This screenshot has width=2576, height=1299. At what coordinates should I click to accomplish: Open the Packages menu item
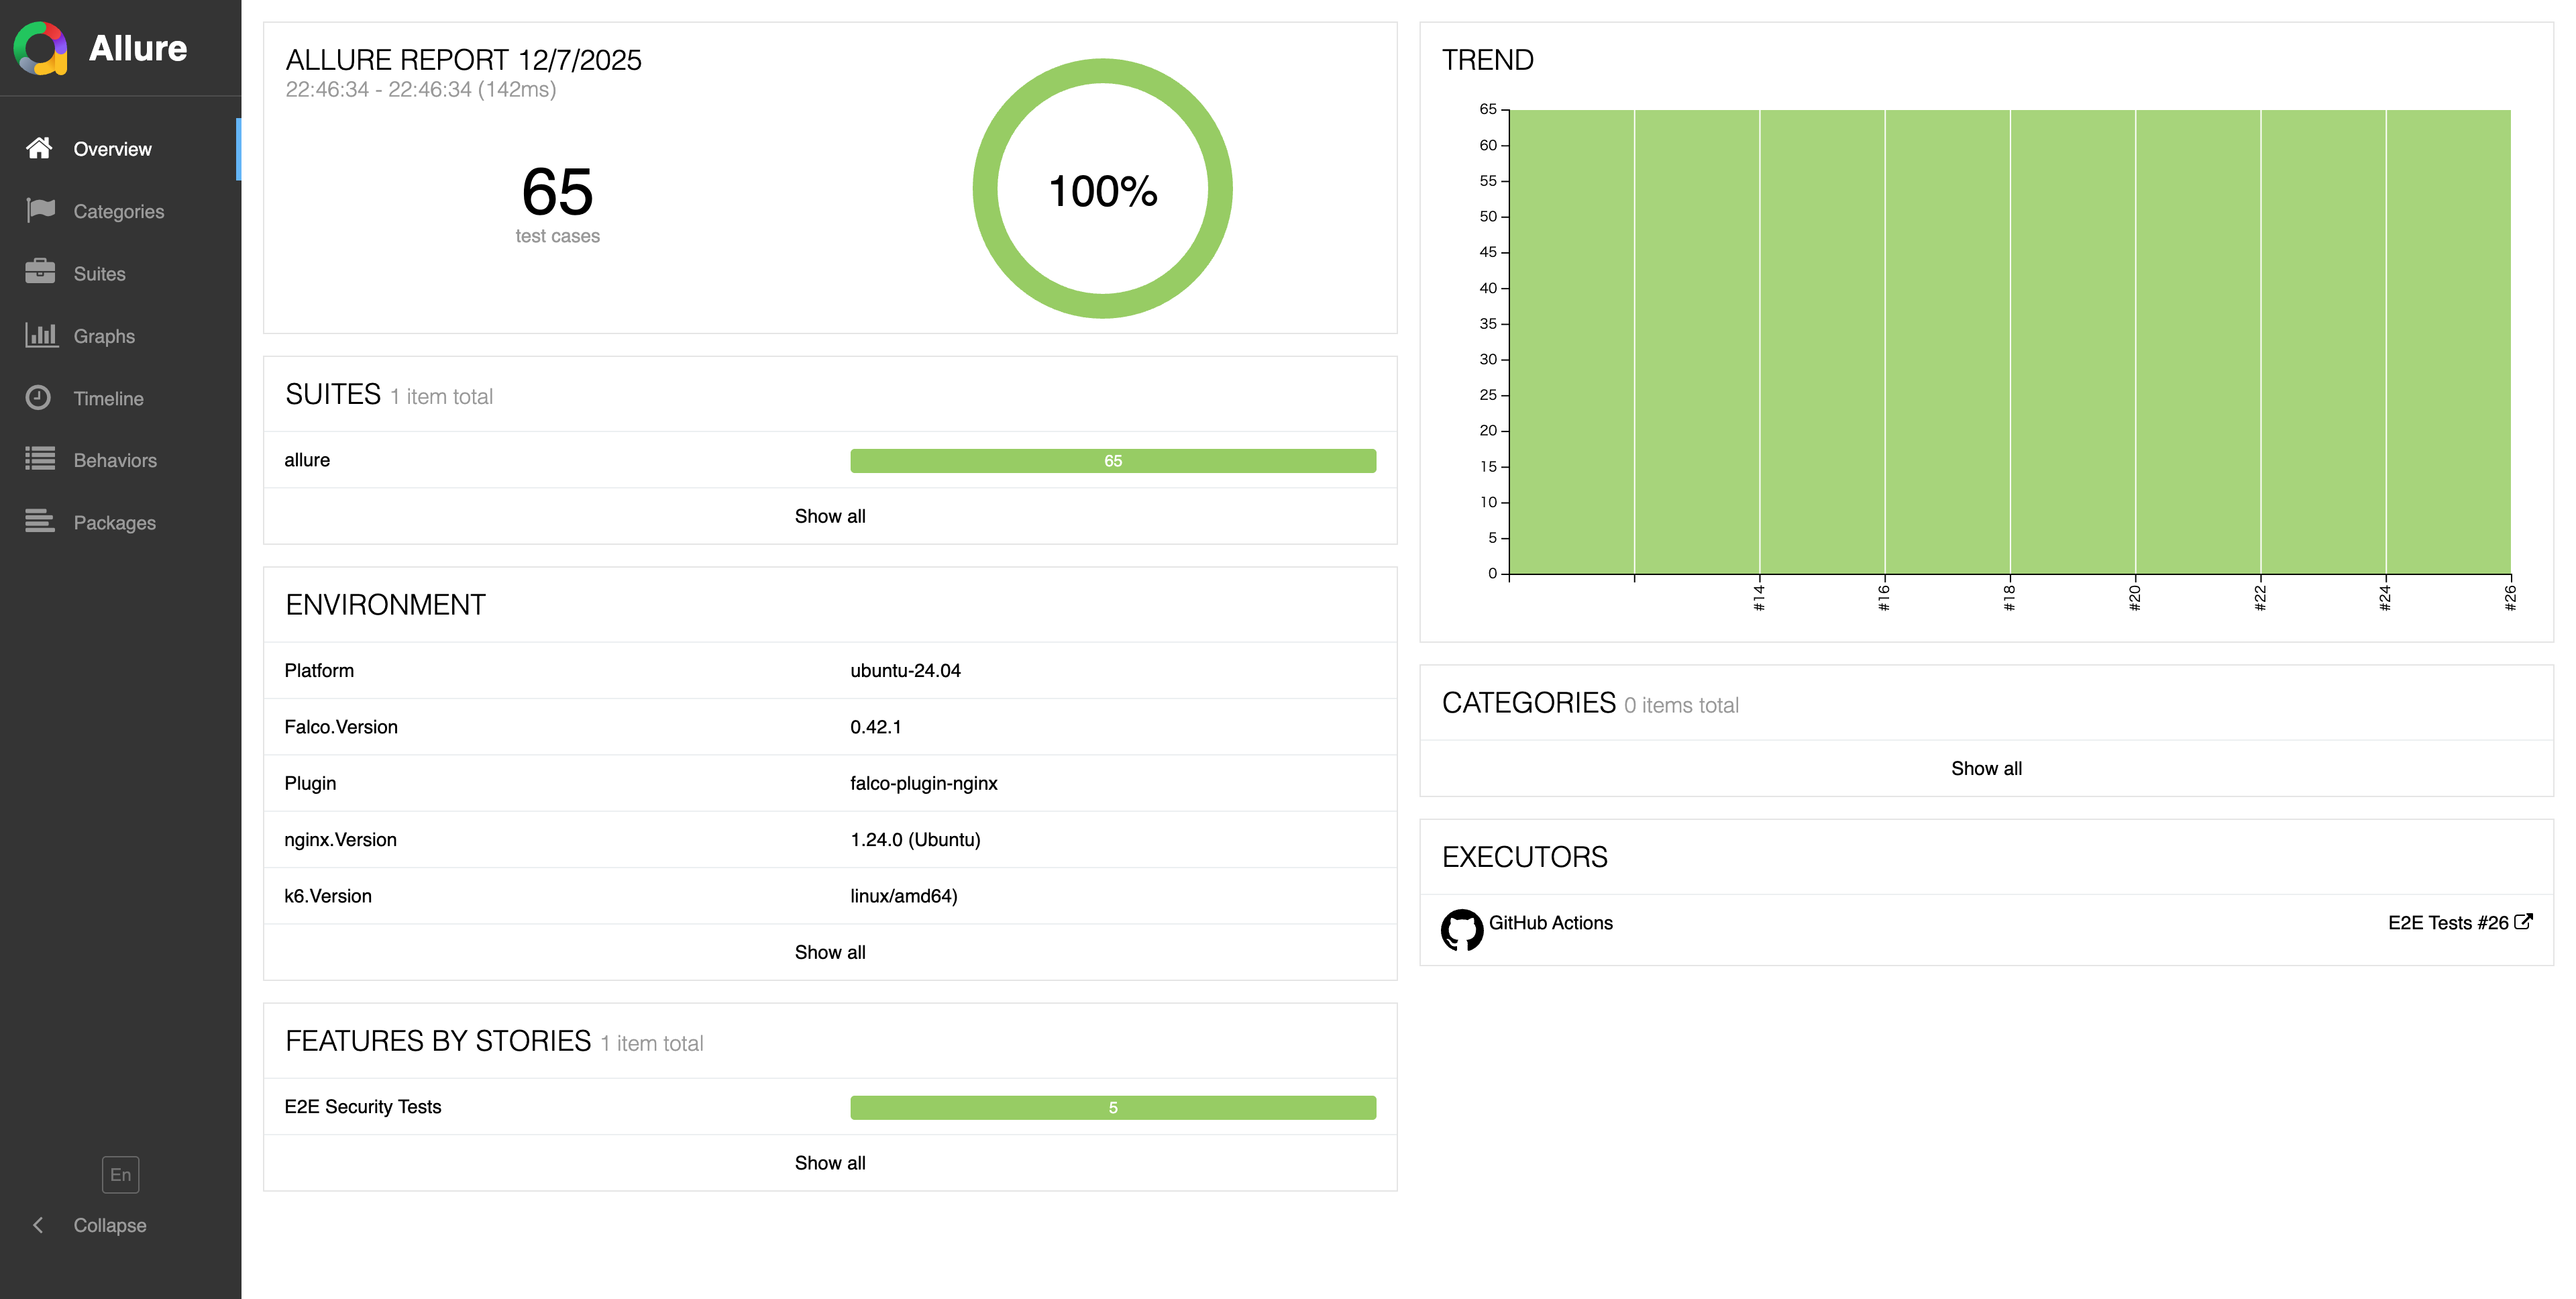pos(114,522)
